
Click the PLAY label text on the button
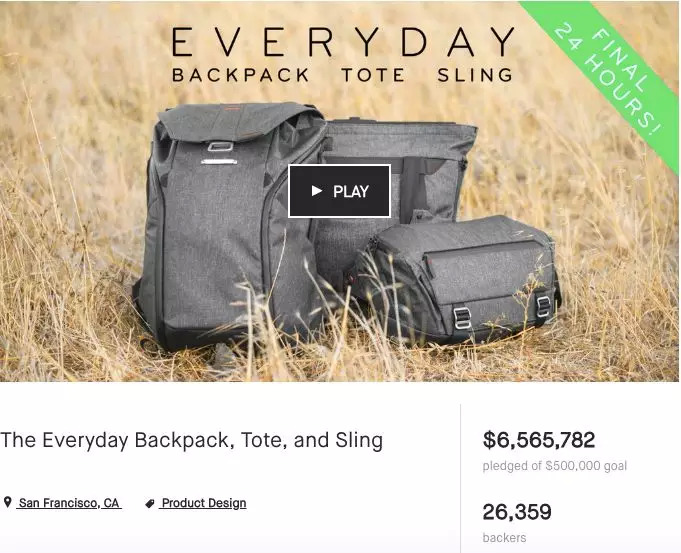(x=351, y=191)
